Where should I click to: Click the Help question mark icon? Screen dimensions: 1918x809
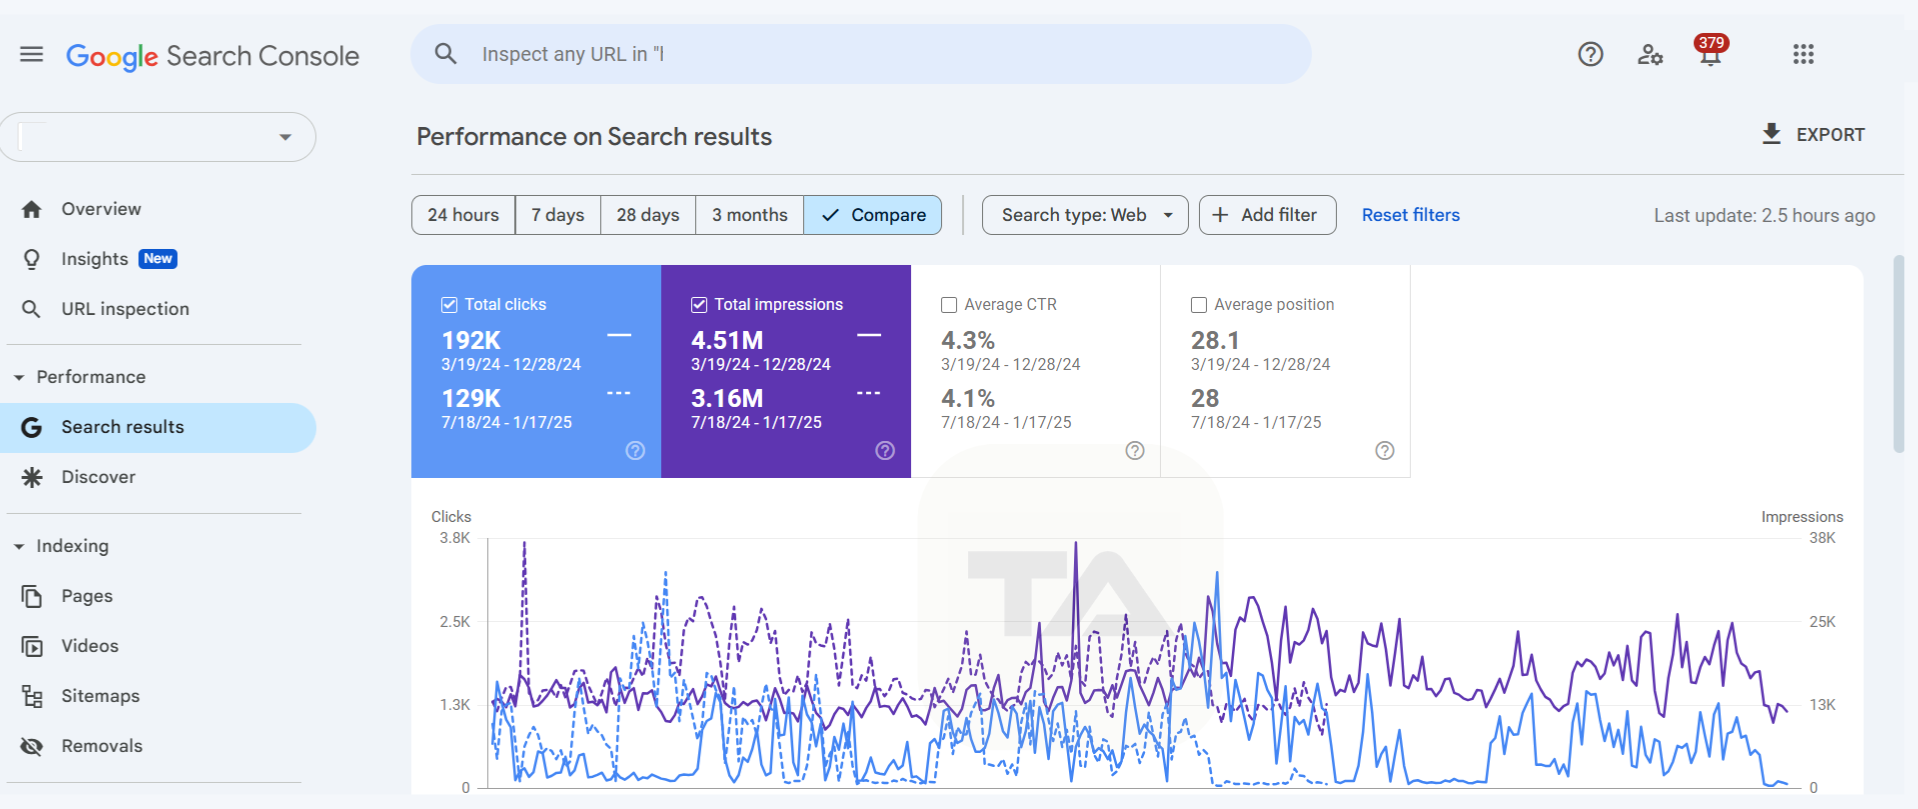click(x=1590, y=54)
